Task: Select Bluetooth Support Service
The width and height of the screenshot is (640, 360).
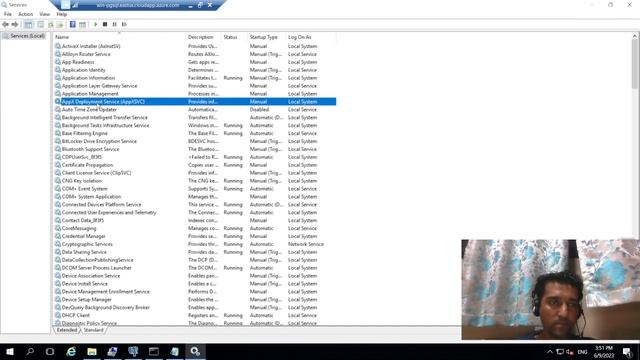Action: point(91,149)
